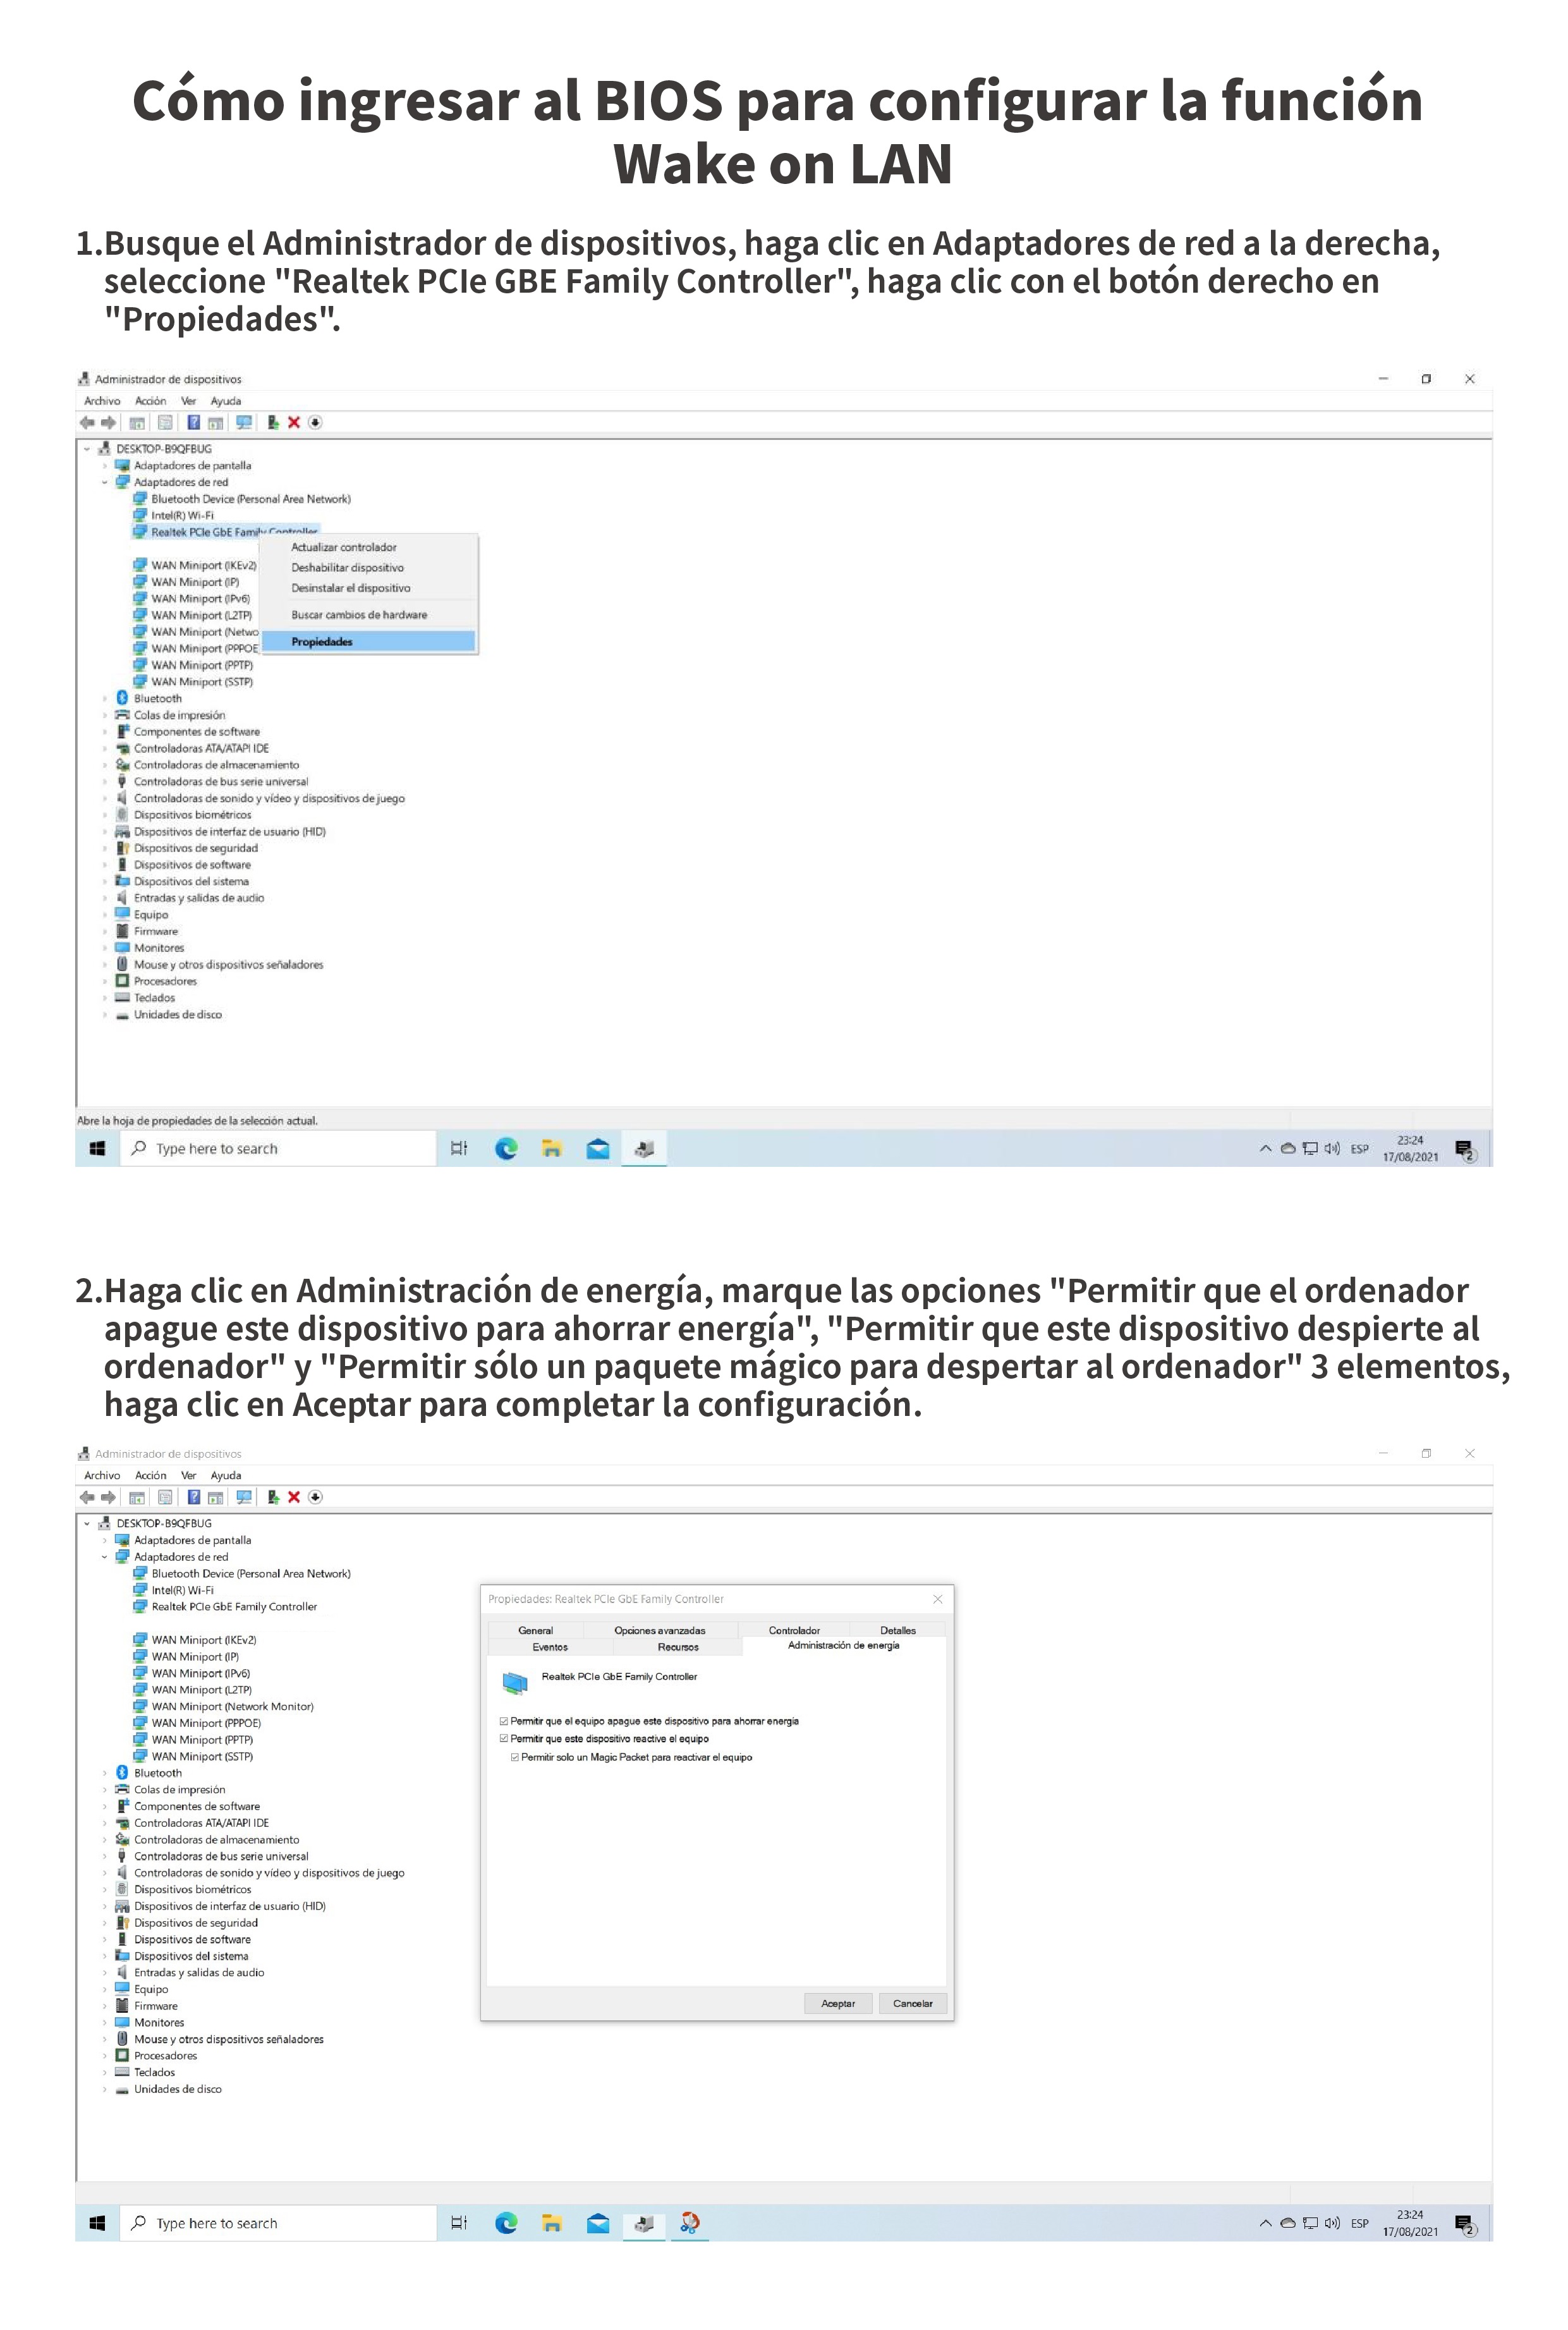Toggle Permitir solo un Magic Packet checkbox
Screen dimensions: 1568x2330
pyautogui.click(x=515, y=1757)
